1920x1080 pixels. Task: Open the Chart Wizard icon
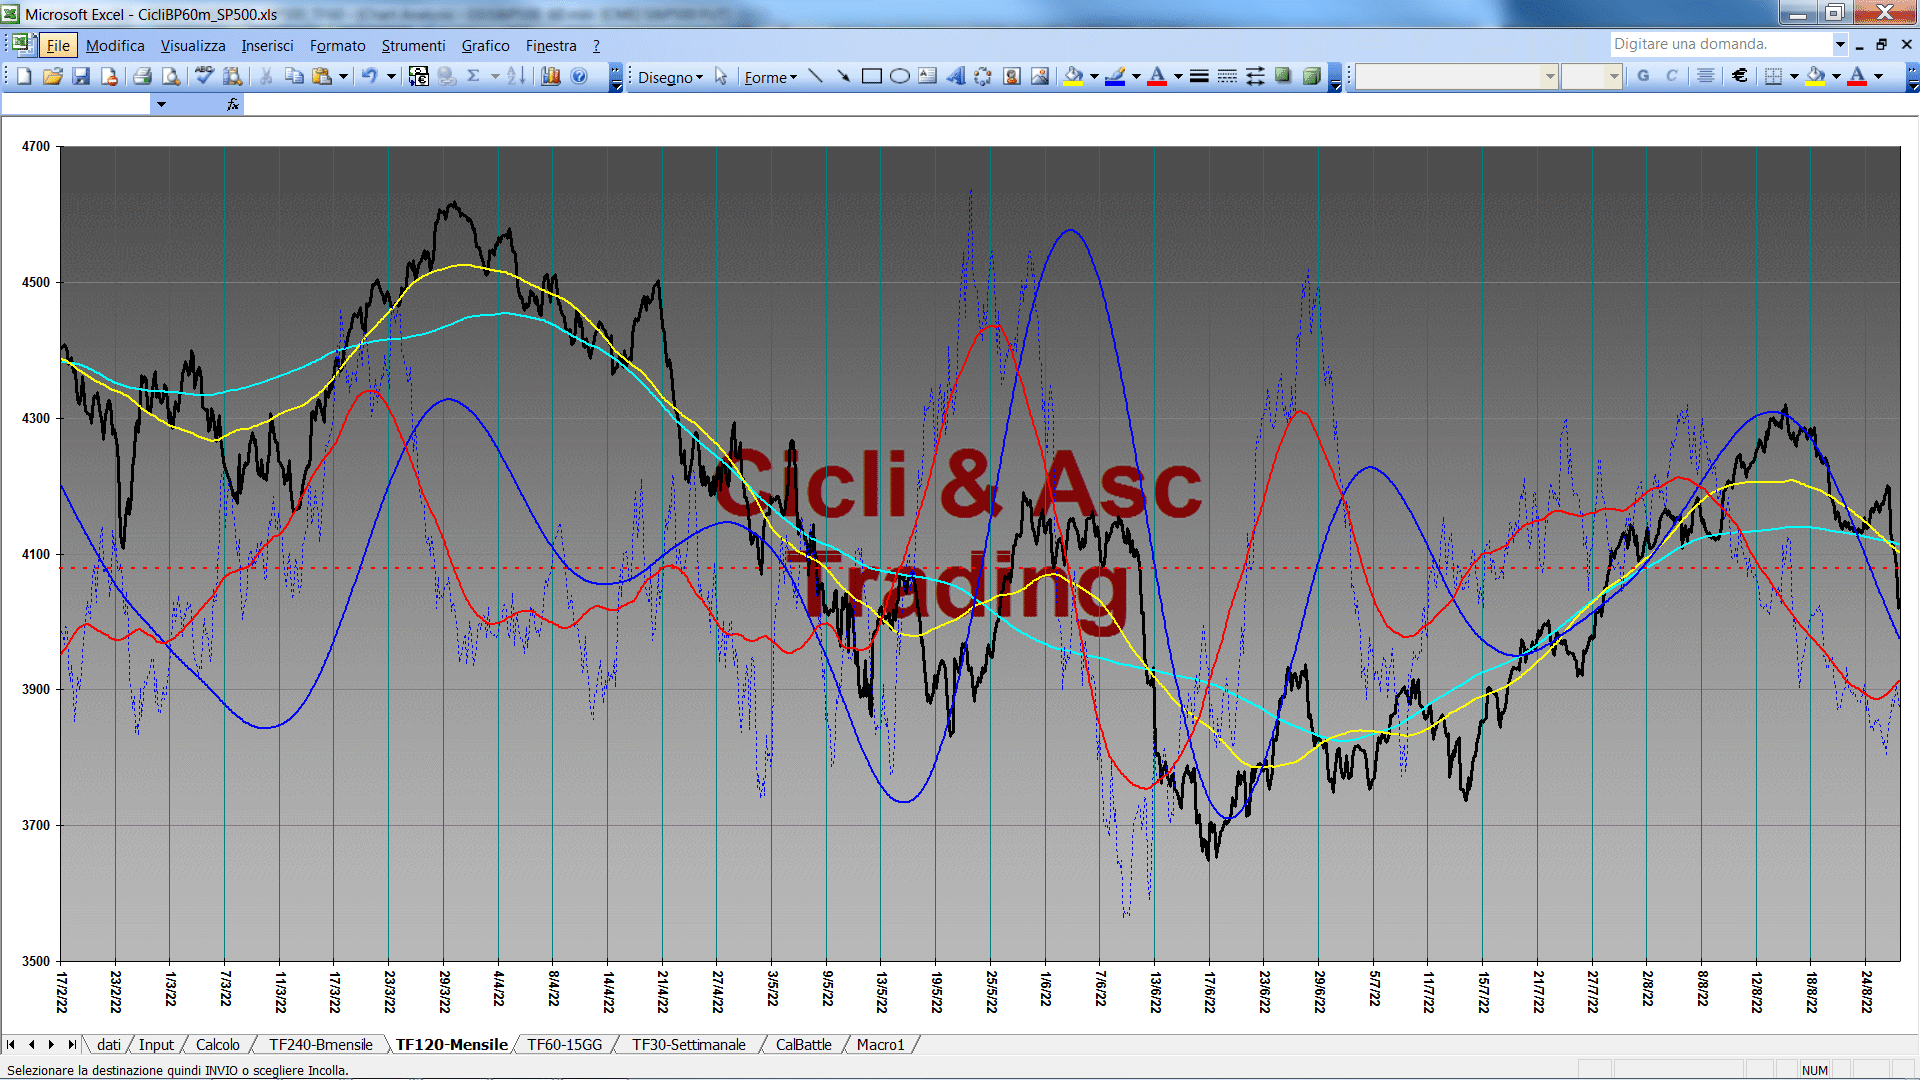(550, 76)
